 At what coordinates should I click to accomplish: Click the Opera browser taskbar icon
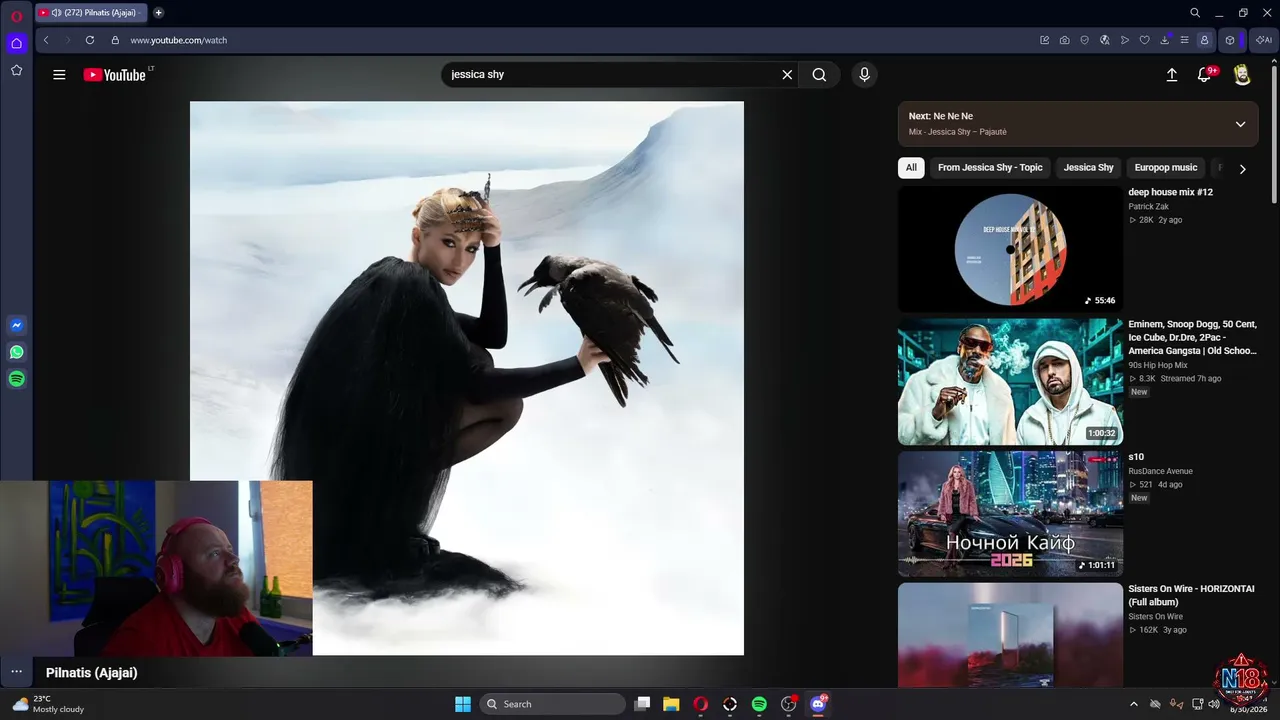[700, 704]
